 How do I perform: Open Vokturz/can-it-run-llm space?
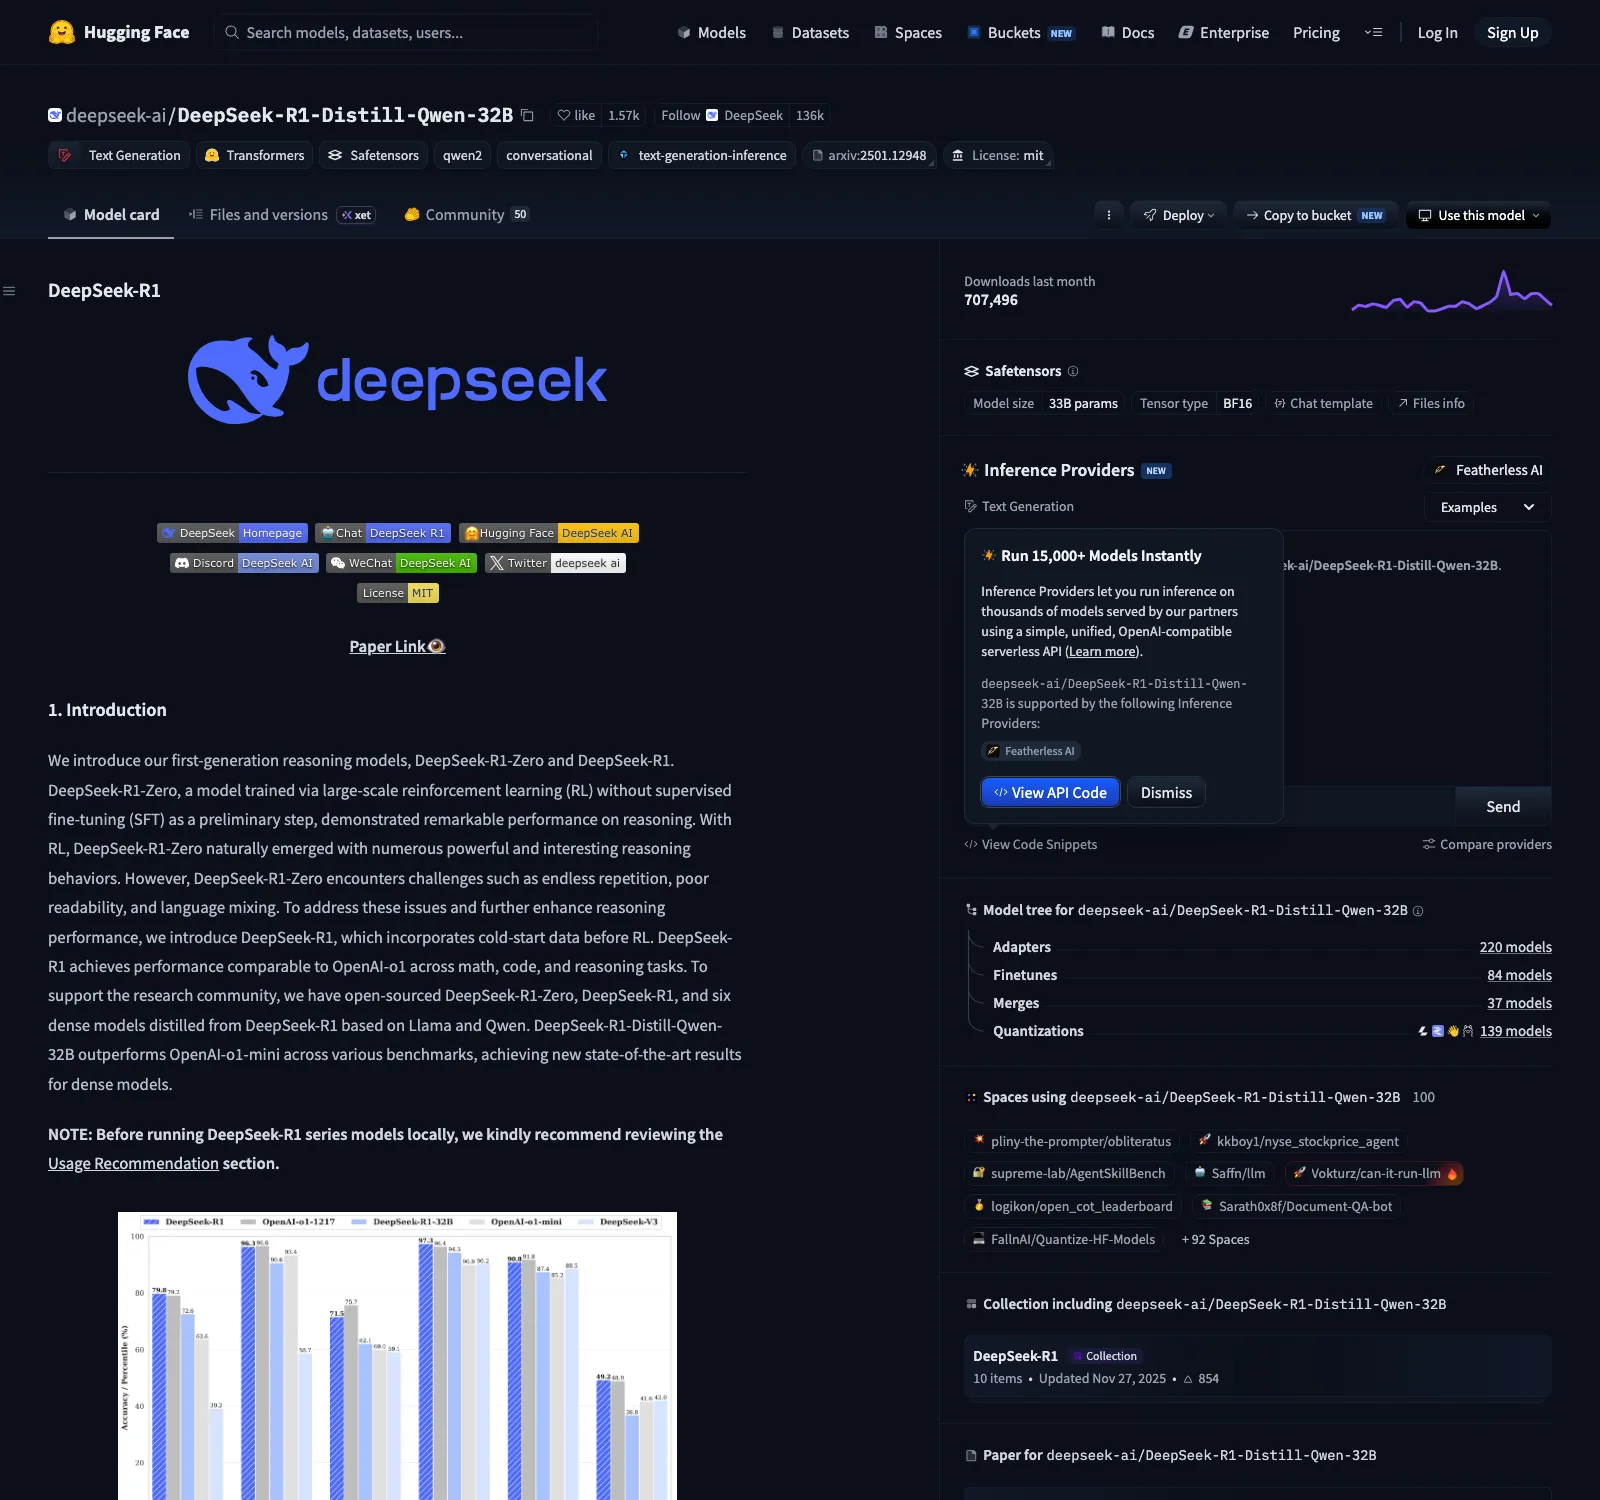[1374, 1173]
